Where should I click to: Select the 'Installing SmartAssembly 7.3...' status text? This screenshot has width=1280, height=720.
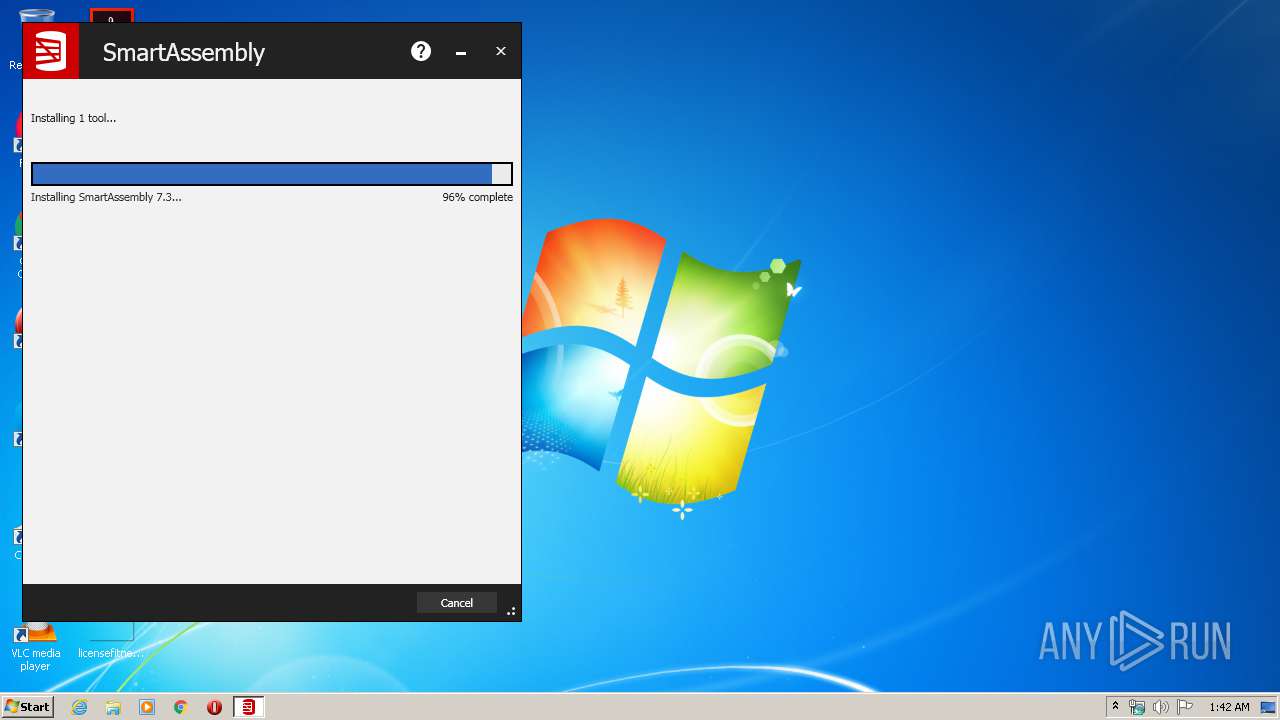tap(106, 197)
